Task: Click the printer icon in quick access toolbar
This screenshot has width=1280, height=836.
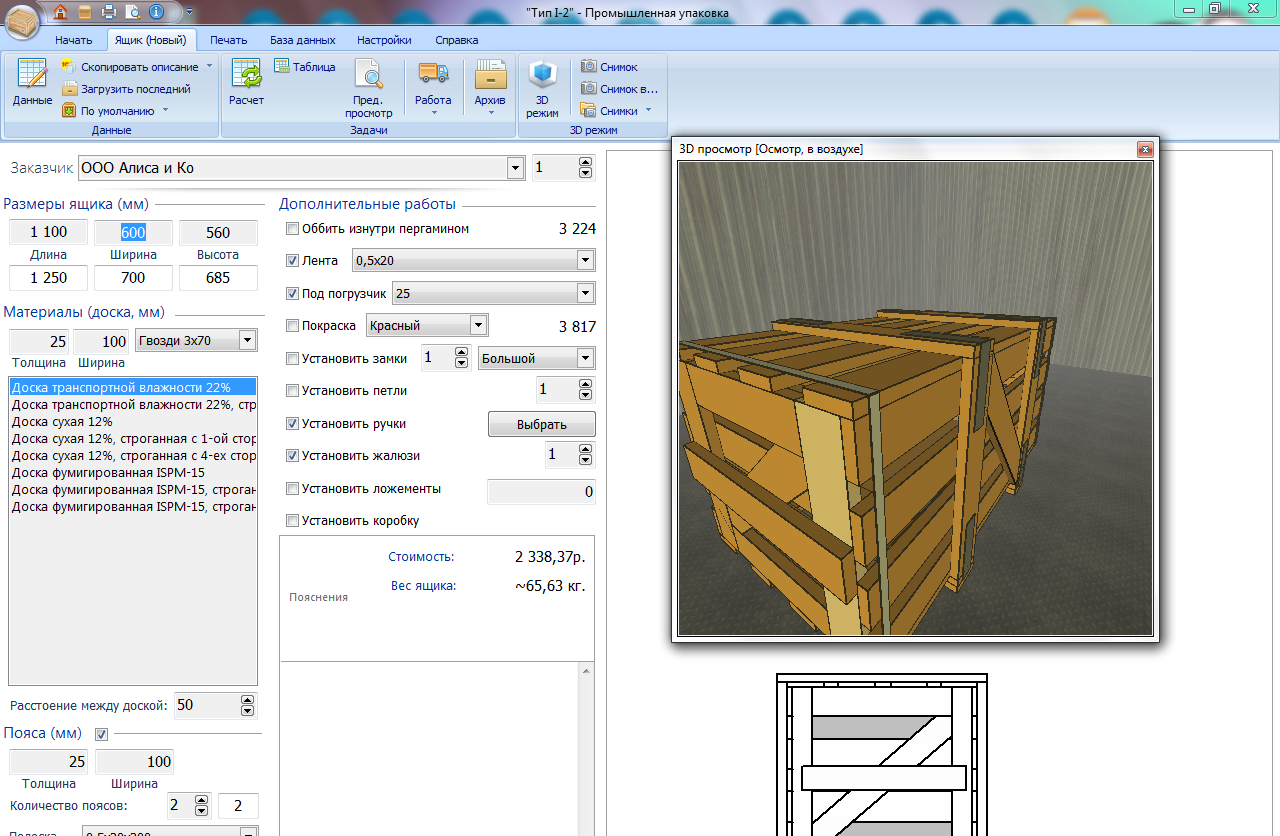Action: pyautogui.click(x=109, y=13)
